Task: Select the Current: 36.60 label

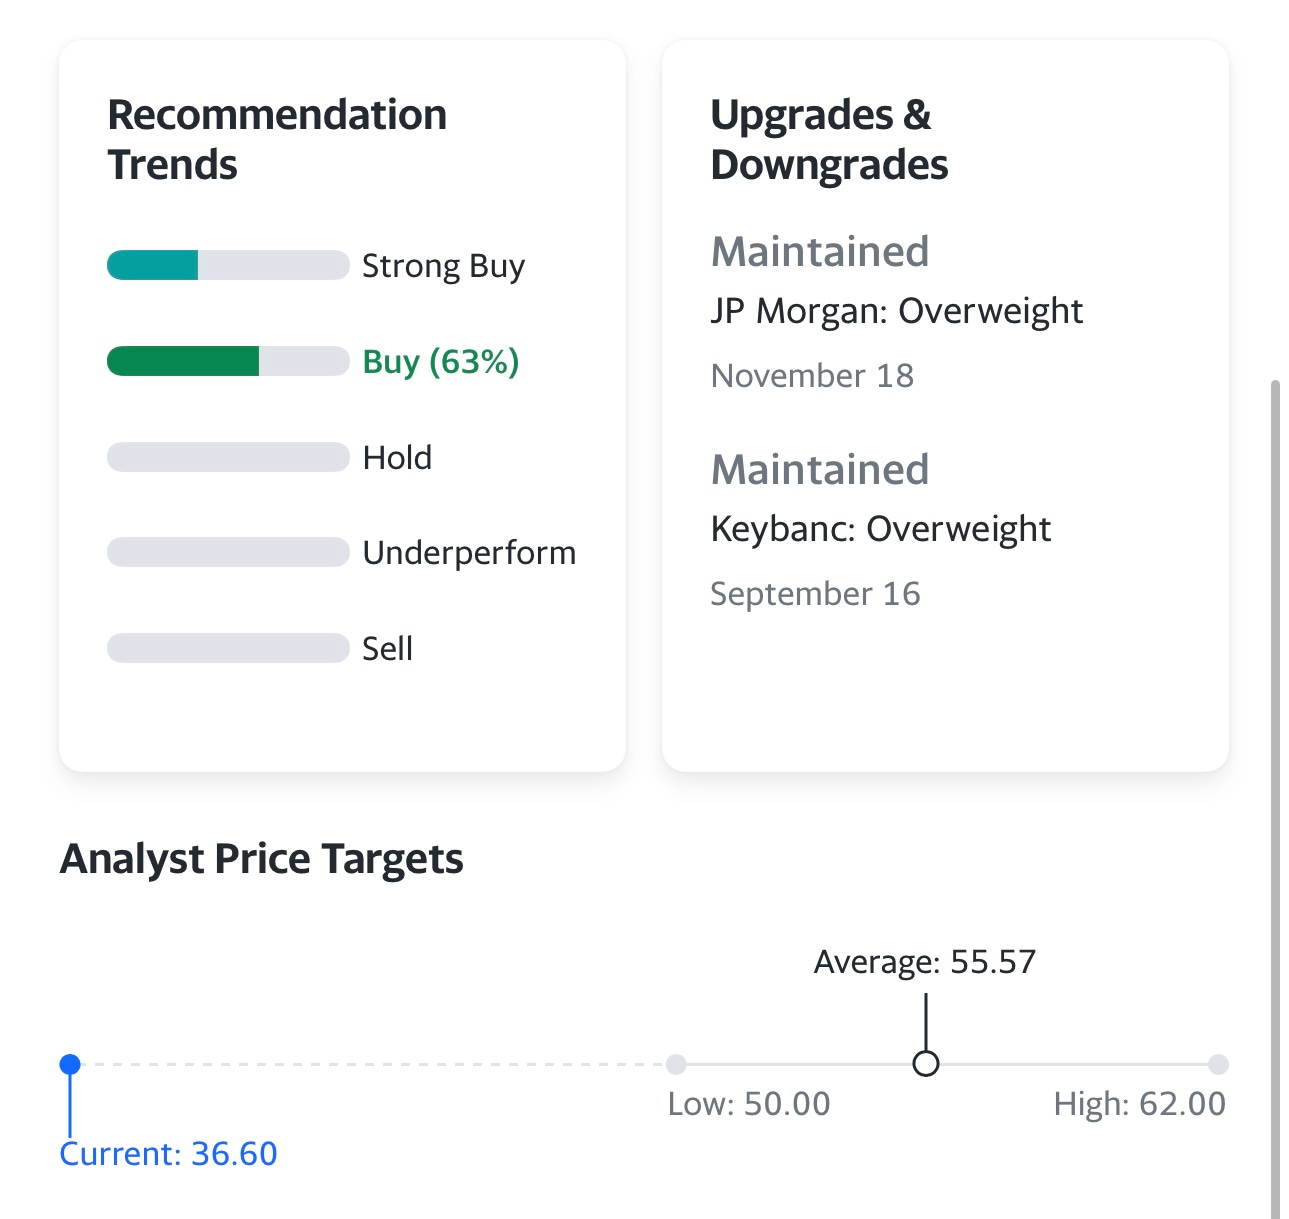Action: 168,1154
